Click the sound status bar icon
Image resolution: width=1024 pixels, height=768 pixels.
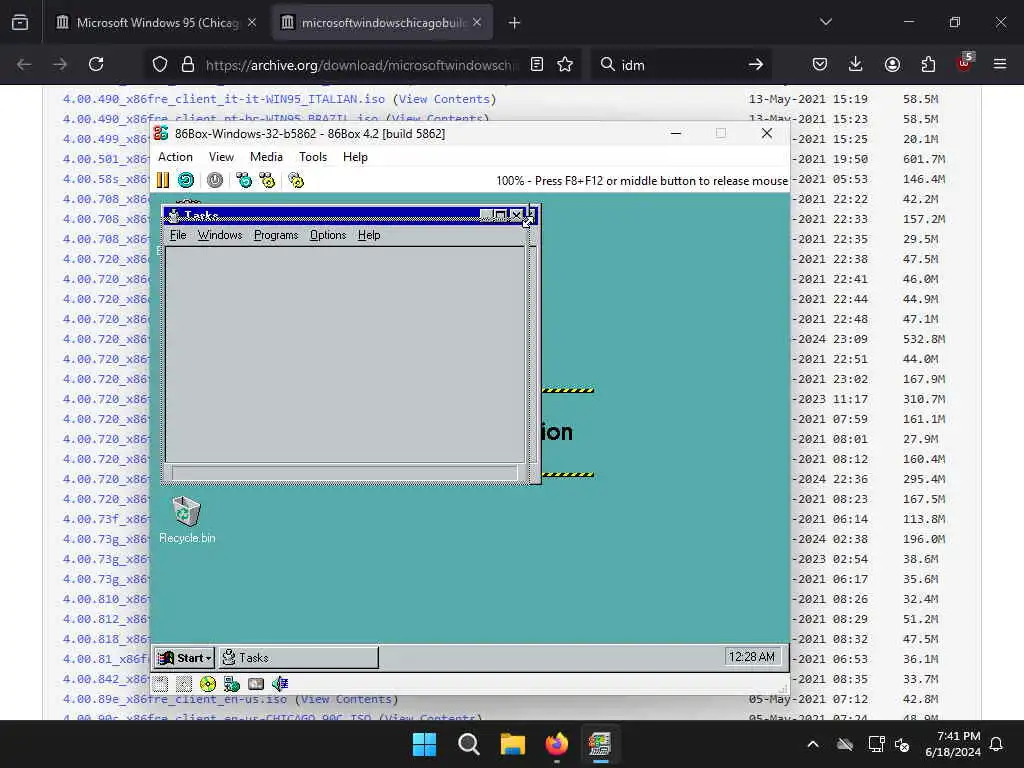[x=280, y=684]
